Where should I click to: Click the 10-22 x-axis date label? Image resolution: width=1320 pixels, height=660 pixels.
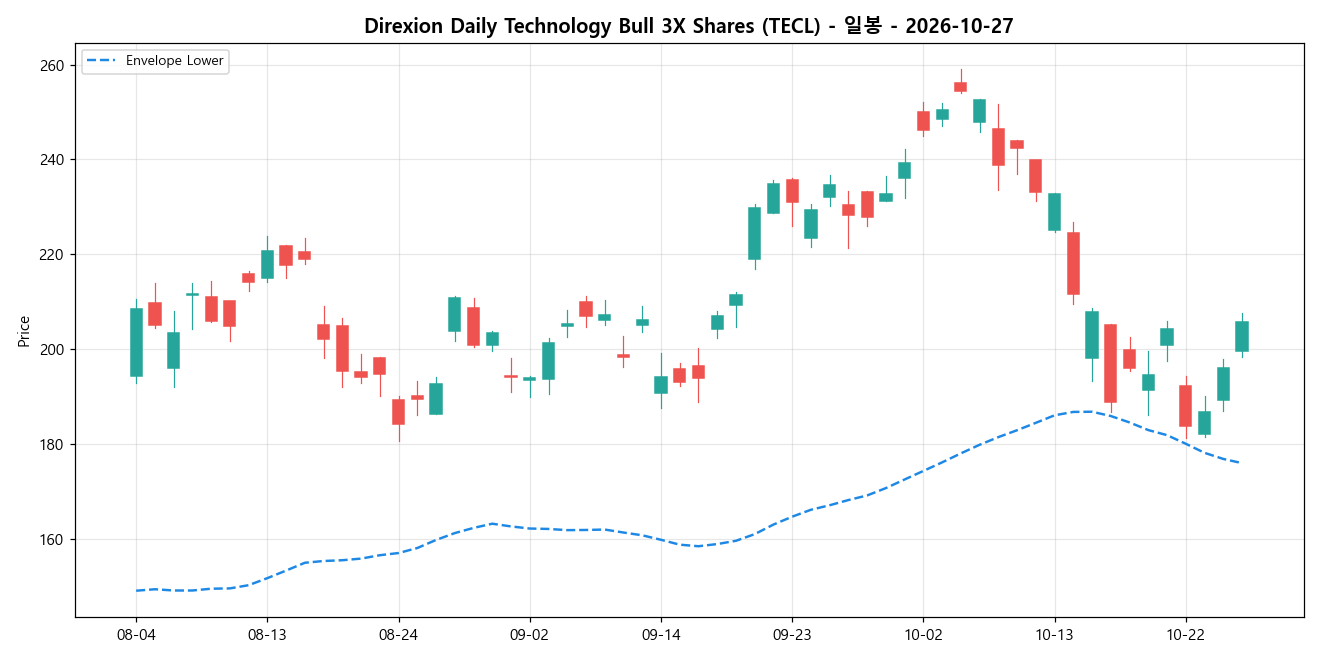(1185, 635)
